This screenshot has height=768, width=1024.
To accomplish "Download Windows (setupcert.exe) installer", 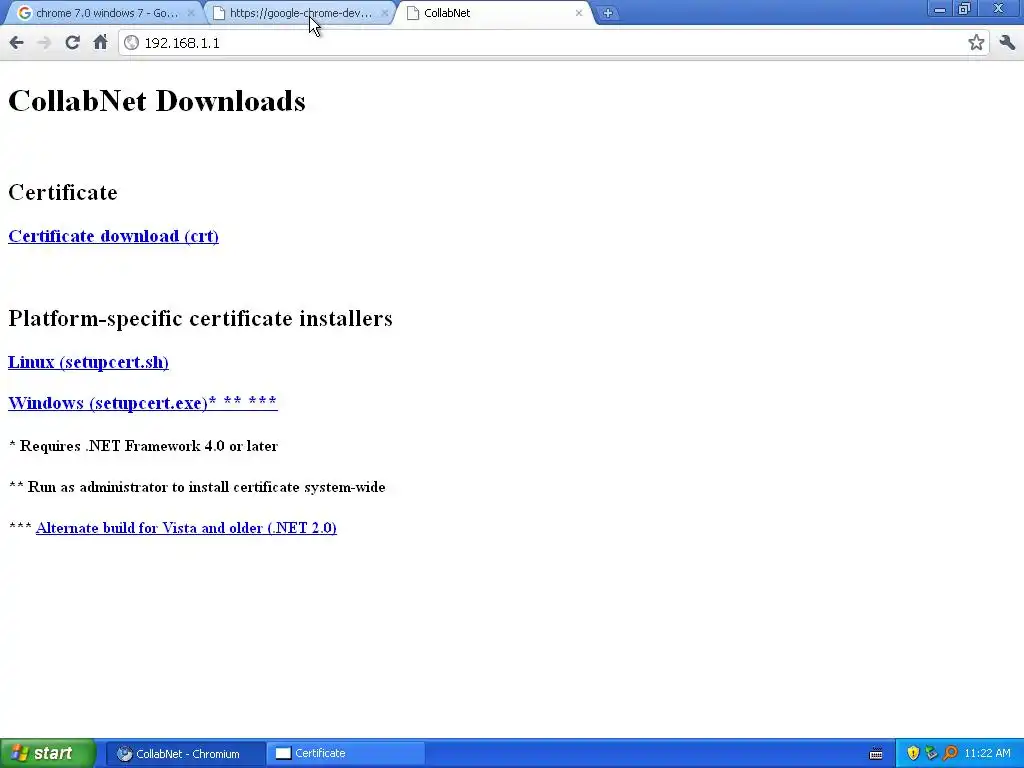I will point(143,402).
